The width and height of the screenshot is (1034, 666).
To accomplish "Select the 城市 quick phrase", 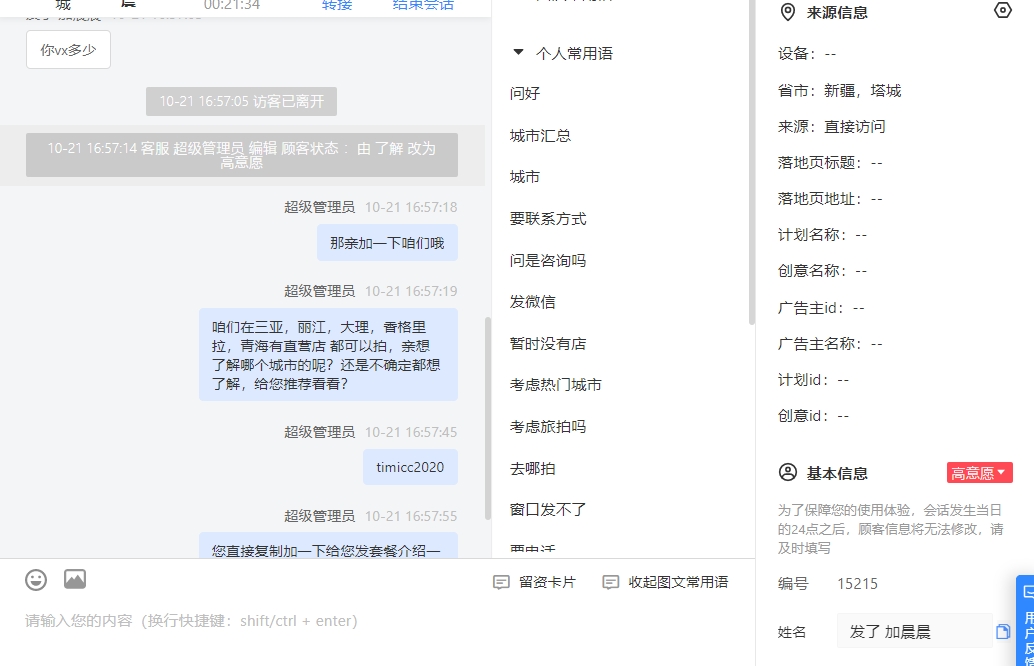I will point(525,177).
